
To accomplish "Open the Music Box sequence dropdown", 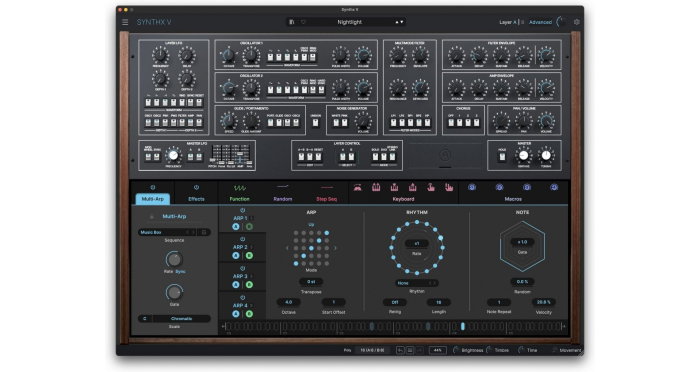I will click(x=167, y=232).
